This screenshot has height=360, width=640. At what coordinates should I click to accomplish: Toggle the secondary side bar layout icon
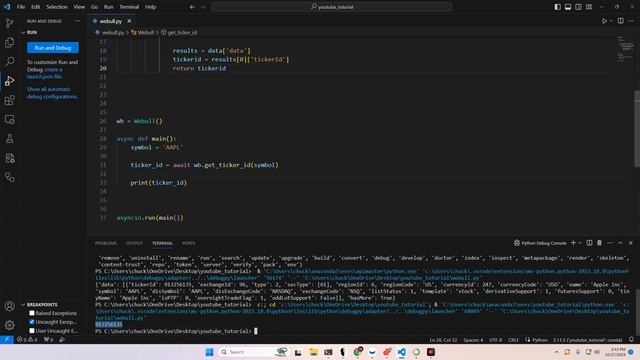578,7
